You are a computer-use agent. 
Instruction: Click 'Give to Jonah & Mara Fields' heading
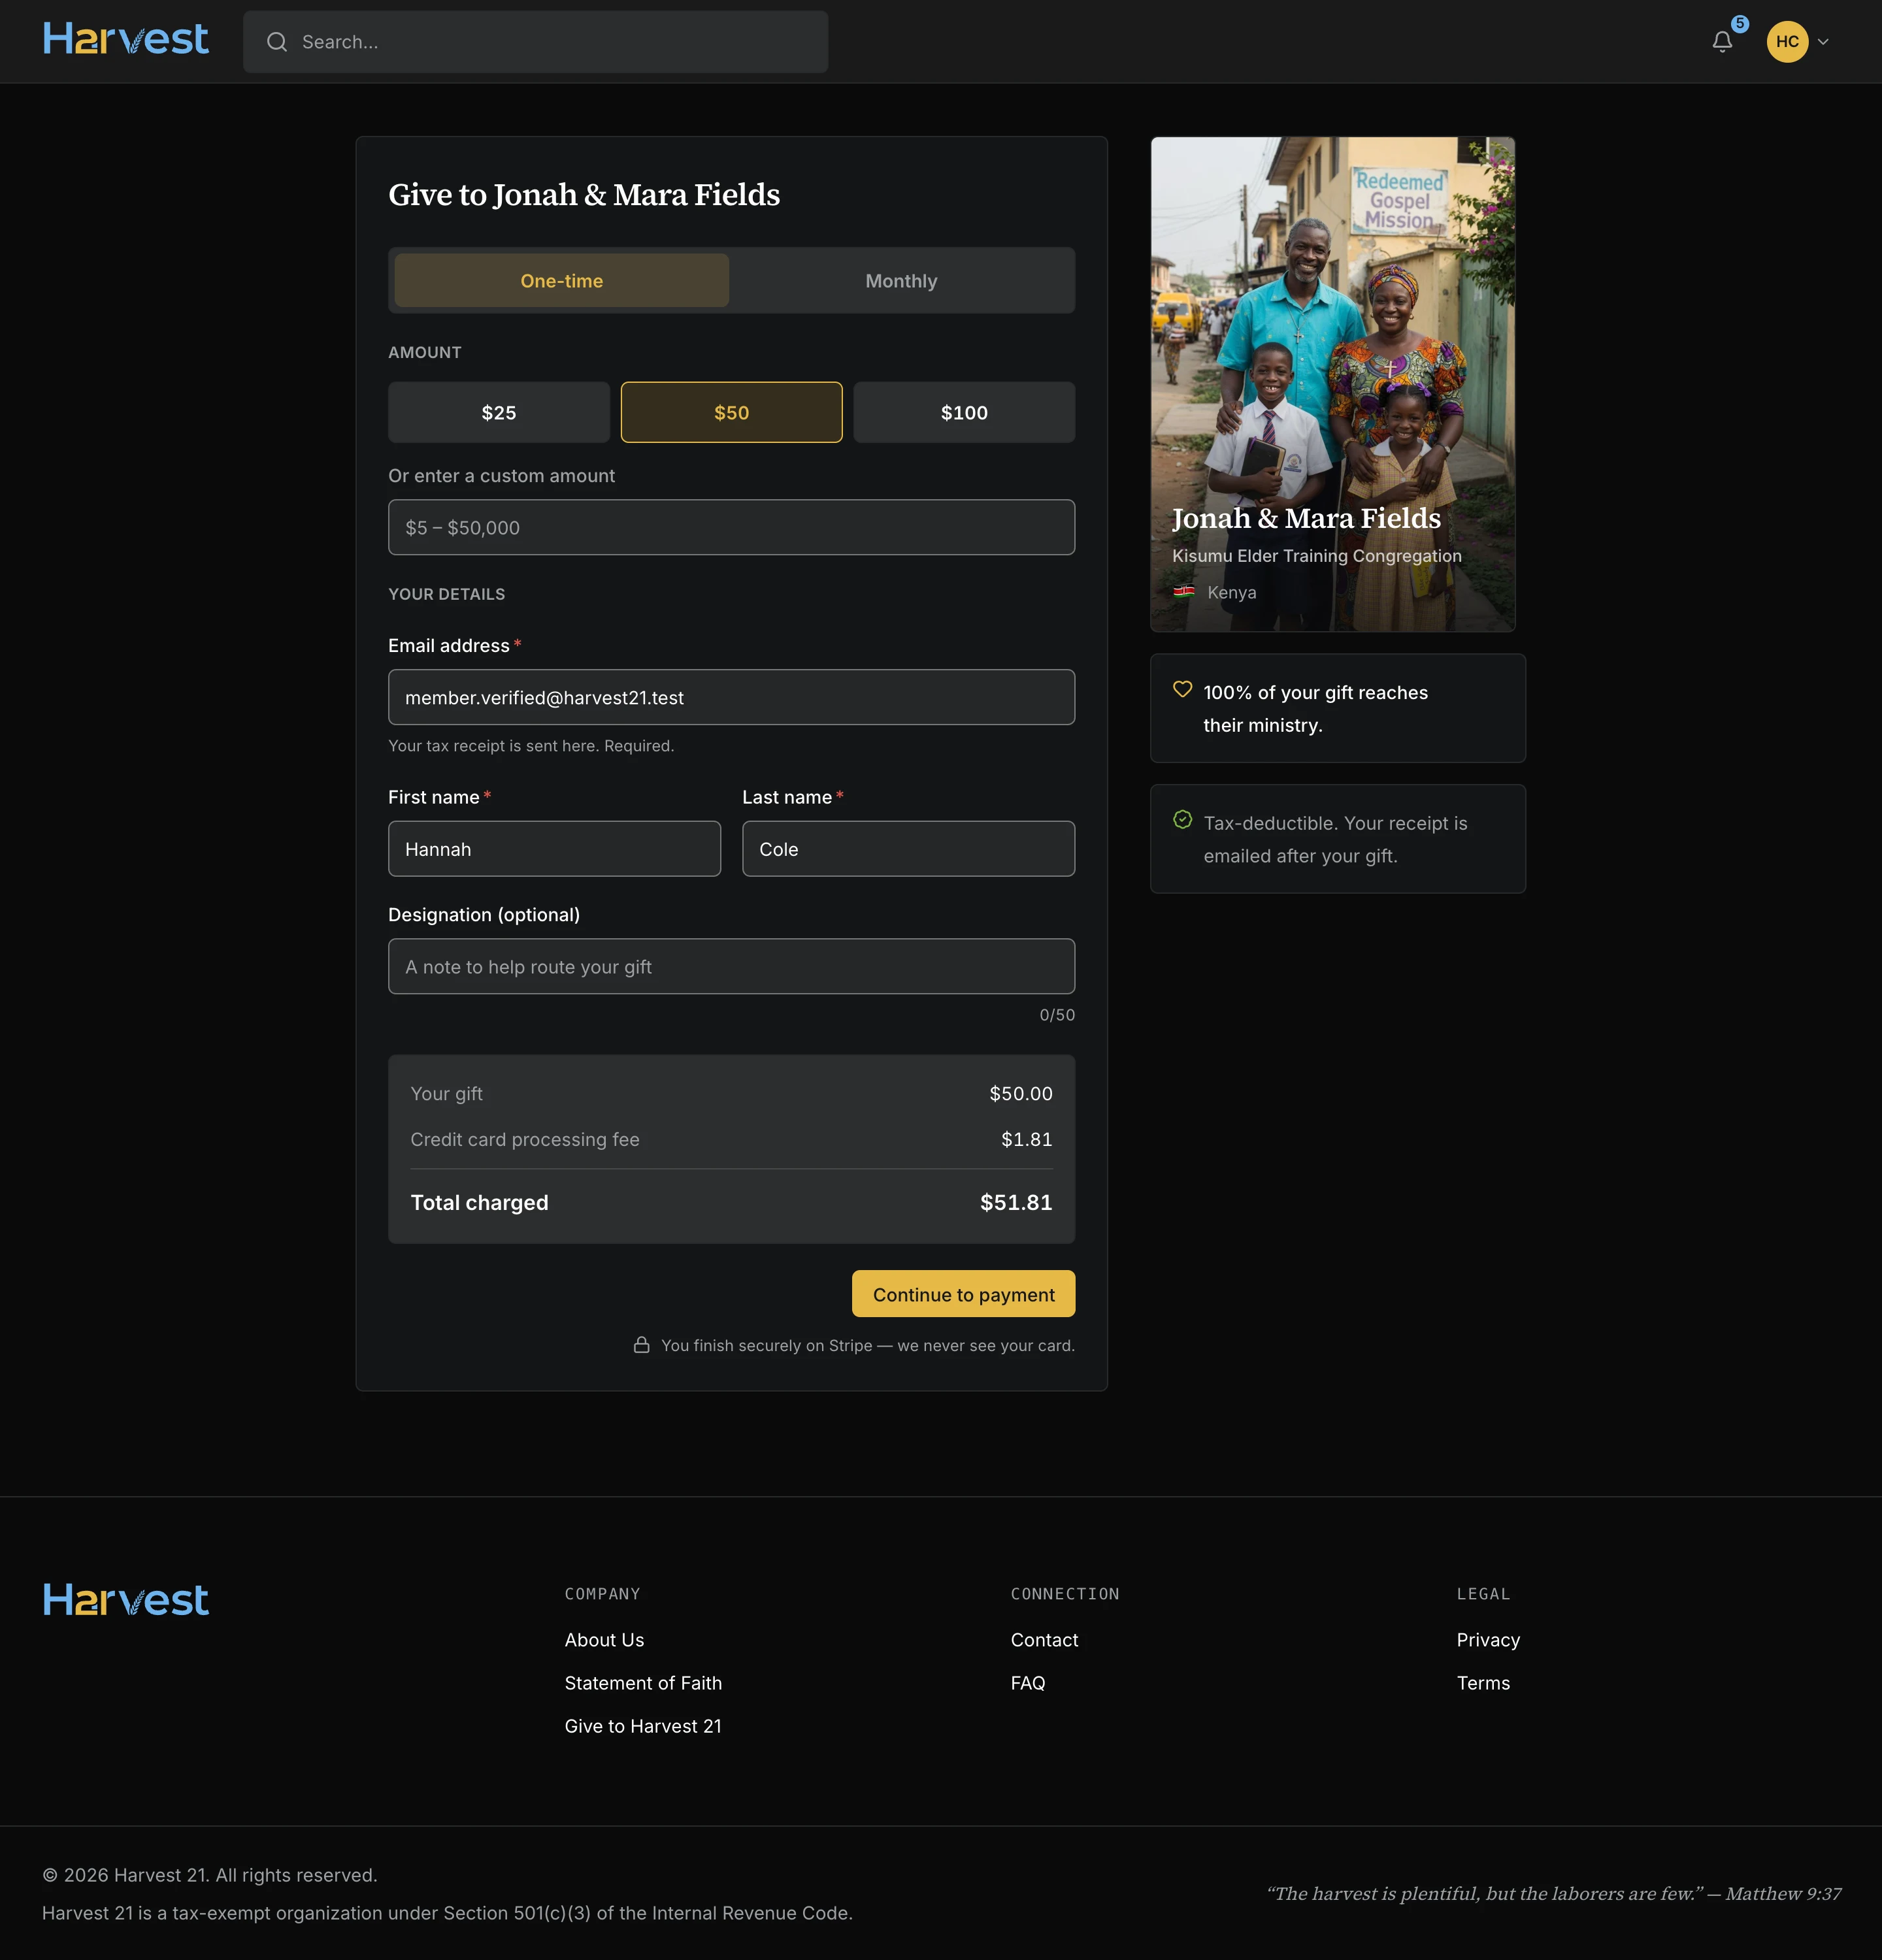584,195
